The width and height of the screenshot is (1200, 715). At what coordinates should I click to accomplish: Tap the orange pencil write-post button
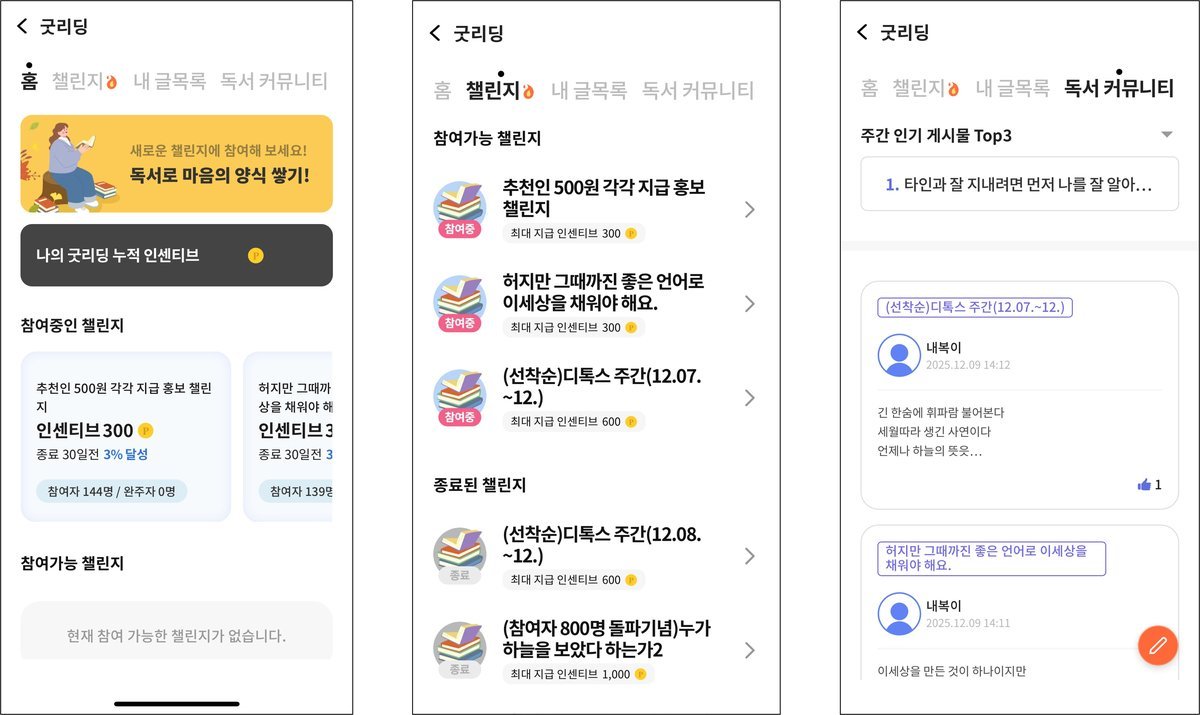coord(1158,644)
